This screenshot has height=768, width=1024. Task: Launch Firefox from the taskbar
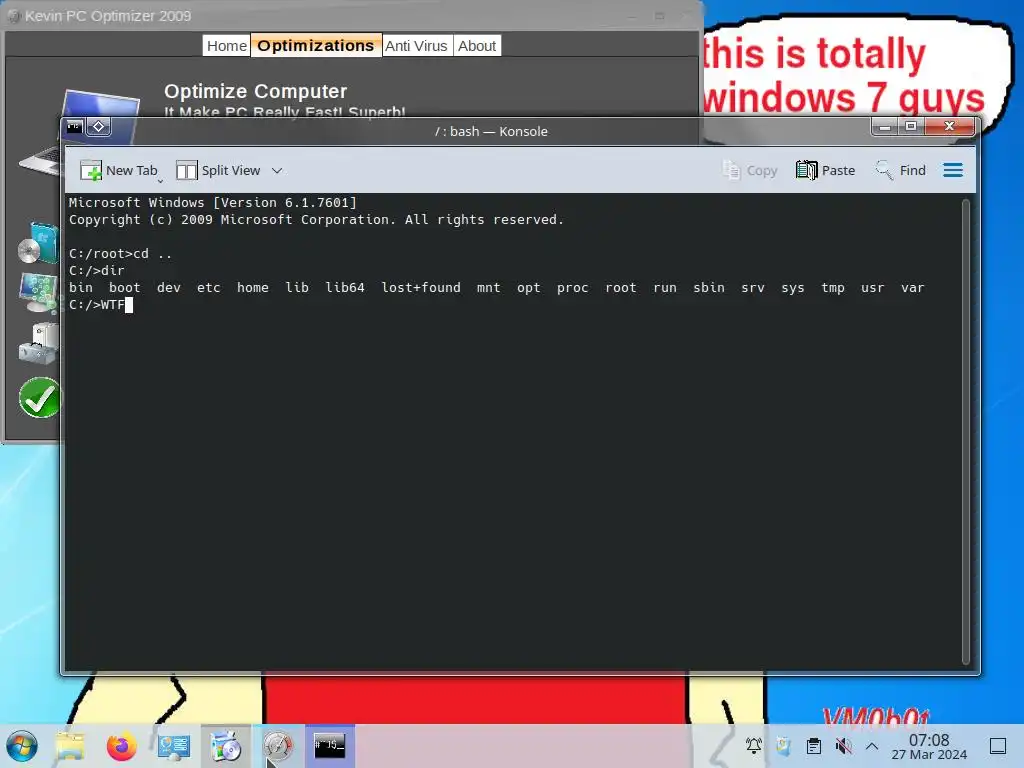pos(121,746)
